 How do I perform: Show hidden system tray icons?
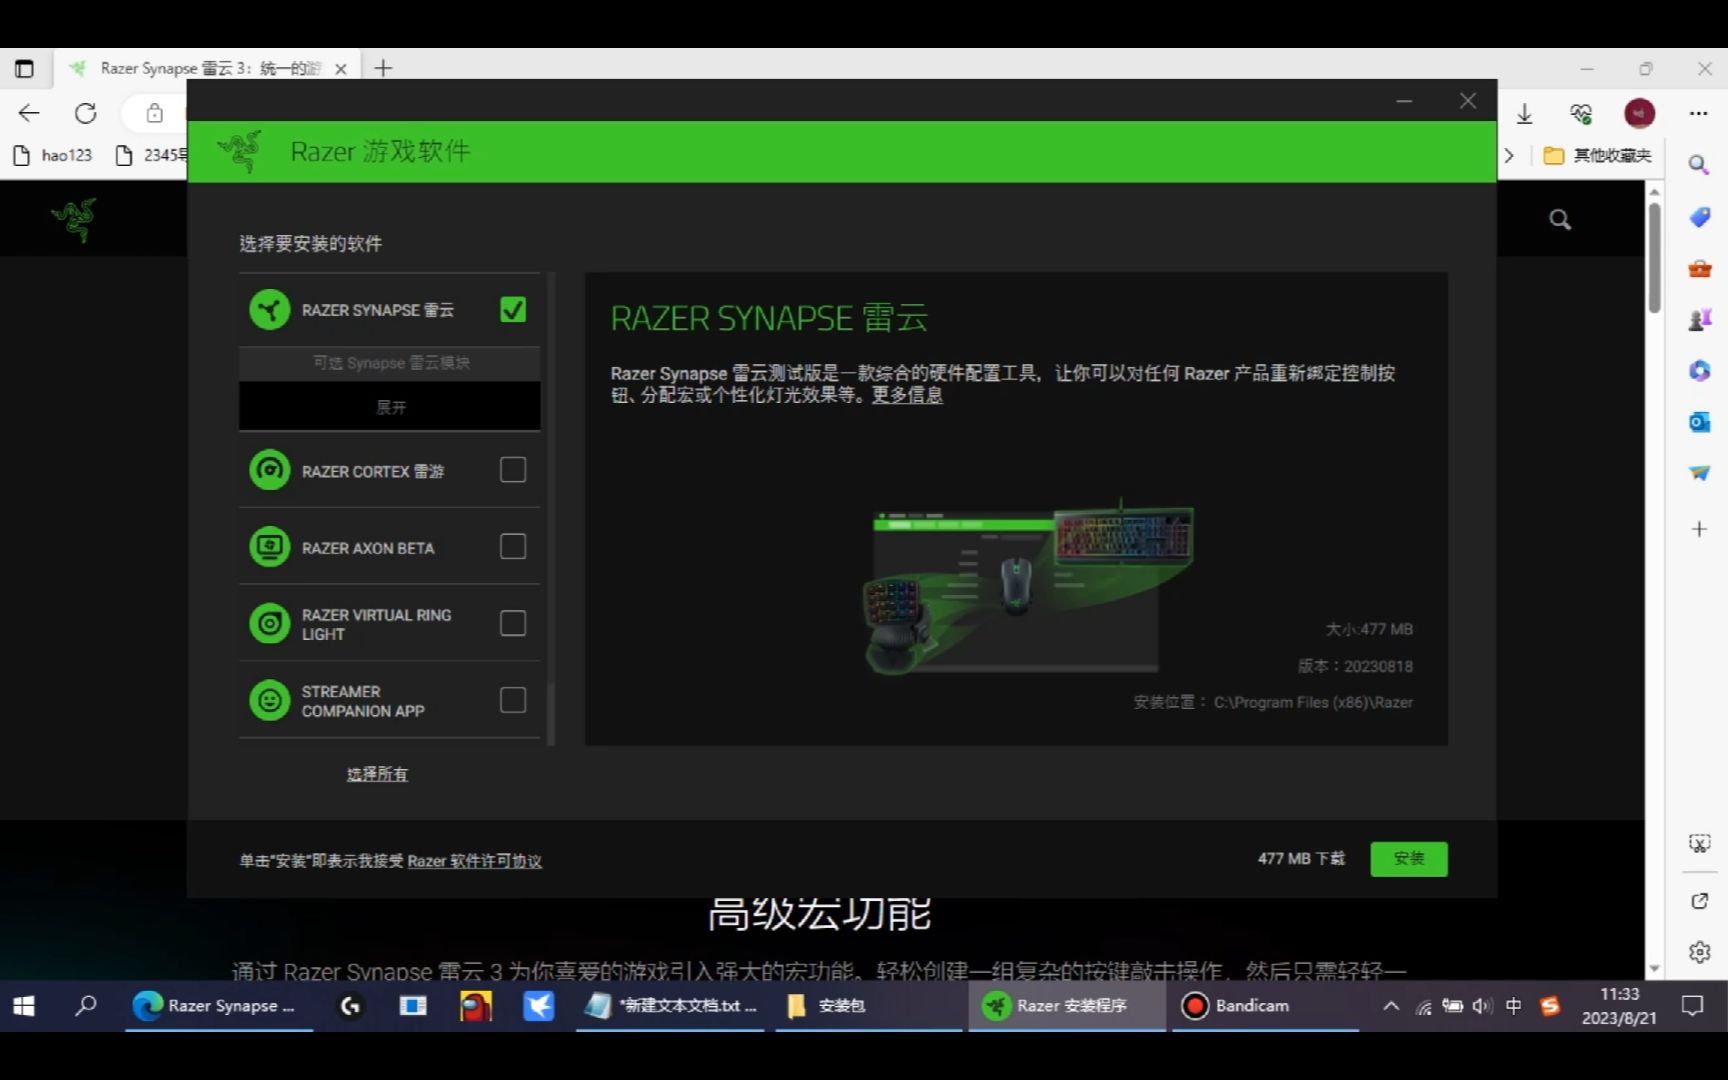1391,1006
